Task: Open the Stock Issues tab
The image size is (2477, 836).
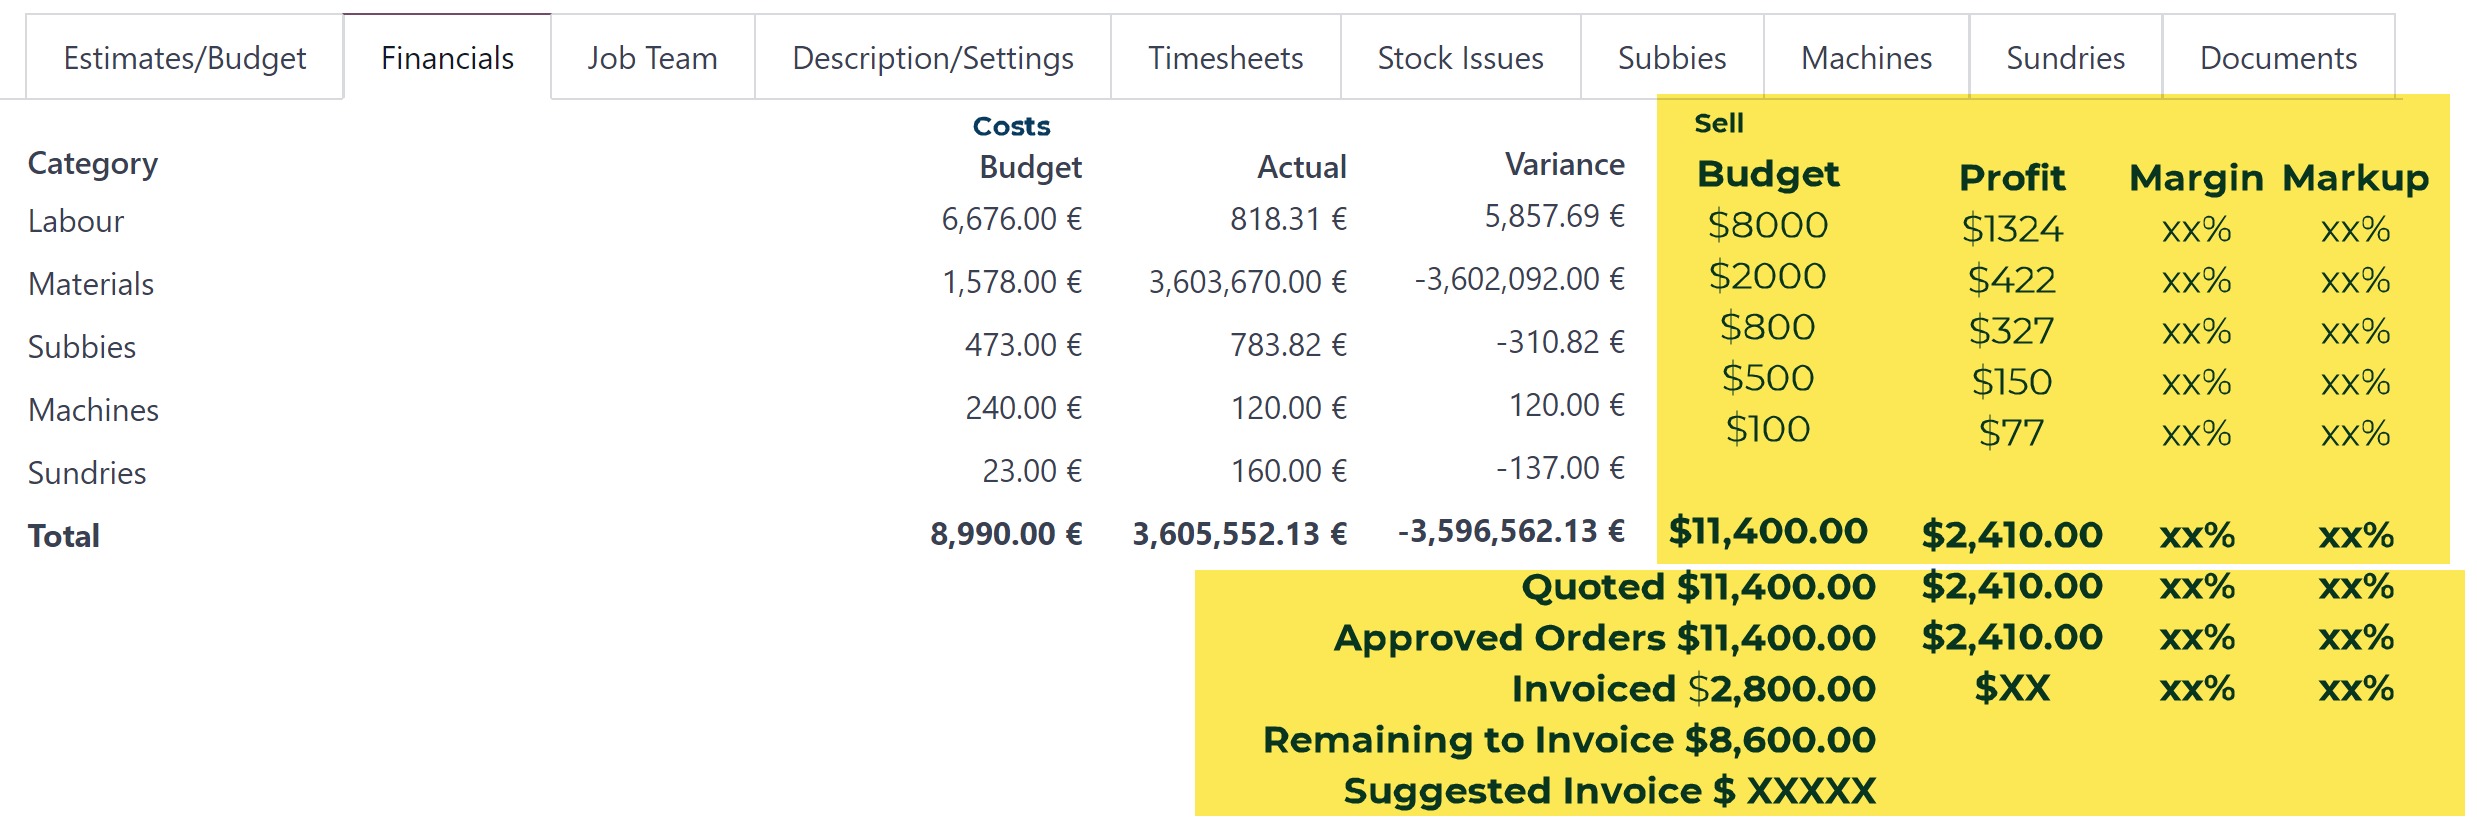Action: [1460, 58]
